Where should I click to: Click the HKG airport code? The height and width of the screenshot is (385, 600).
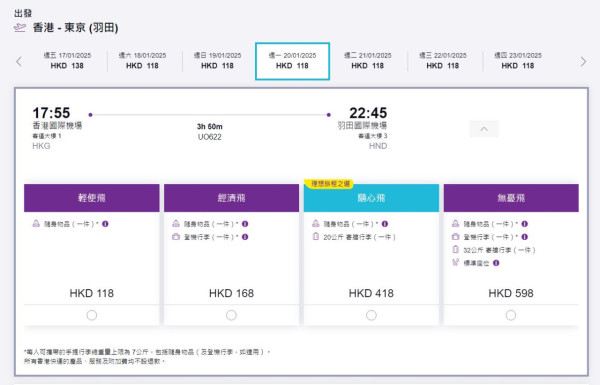pyautogui.click(x=41, y=146)
